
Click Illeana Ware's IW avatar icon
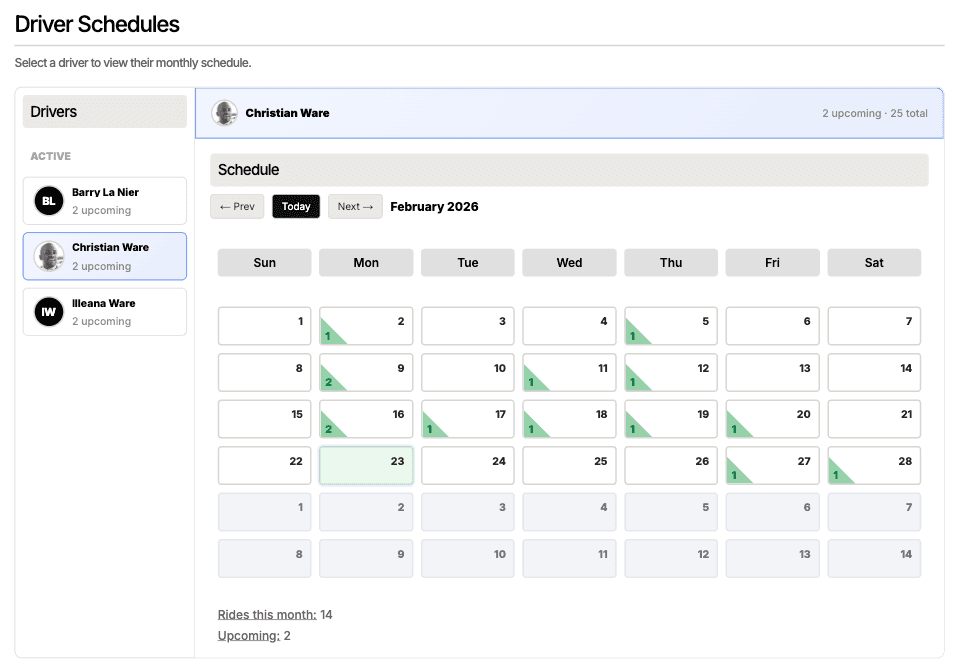tap(49, 312)
